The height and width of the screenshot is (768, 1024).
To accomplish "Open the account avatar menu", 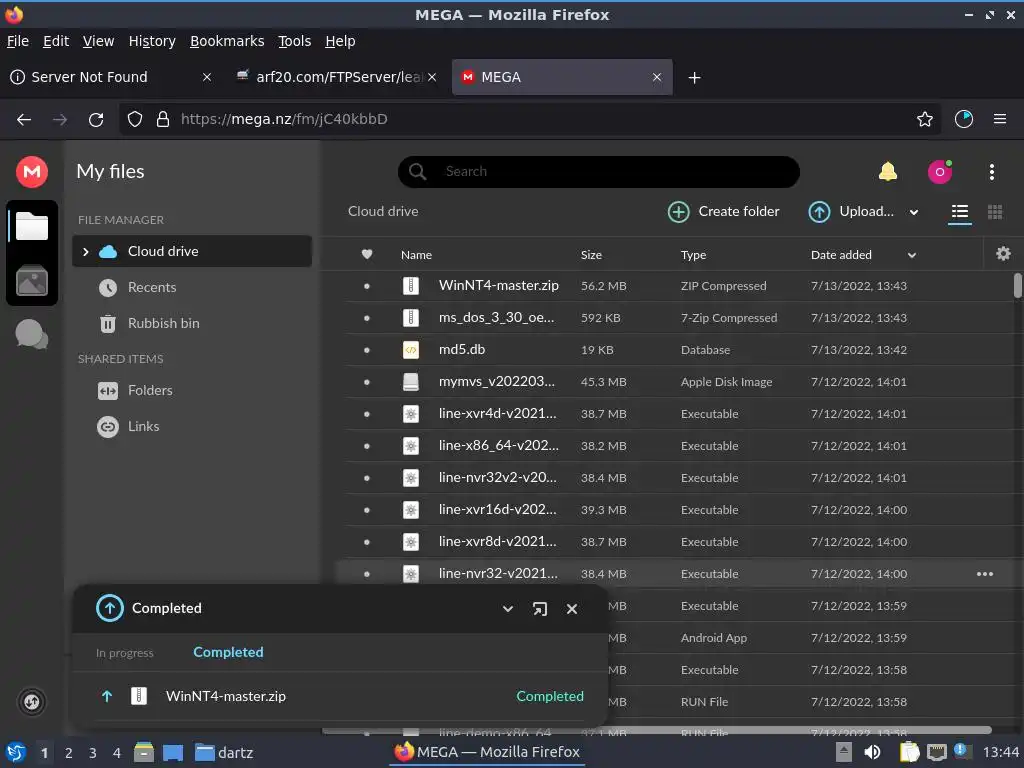I will point(940,172).
